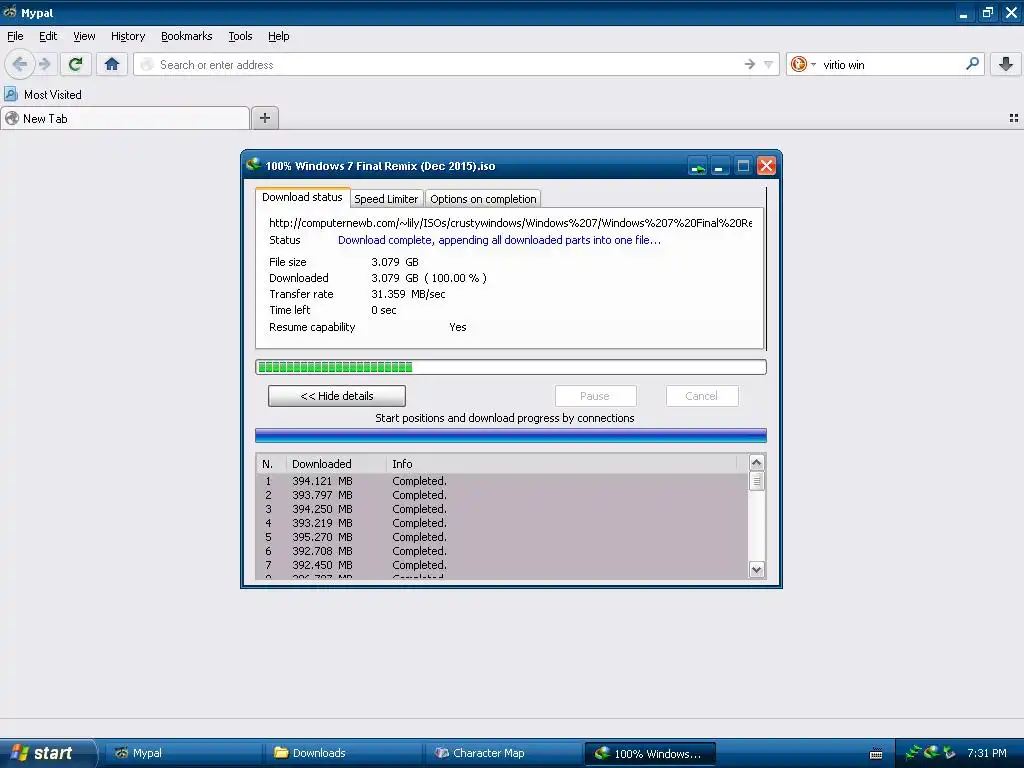Sort by the Info column header

562,464
